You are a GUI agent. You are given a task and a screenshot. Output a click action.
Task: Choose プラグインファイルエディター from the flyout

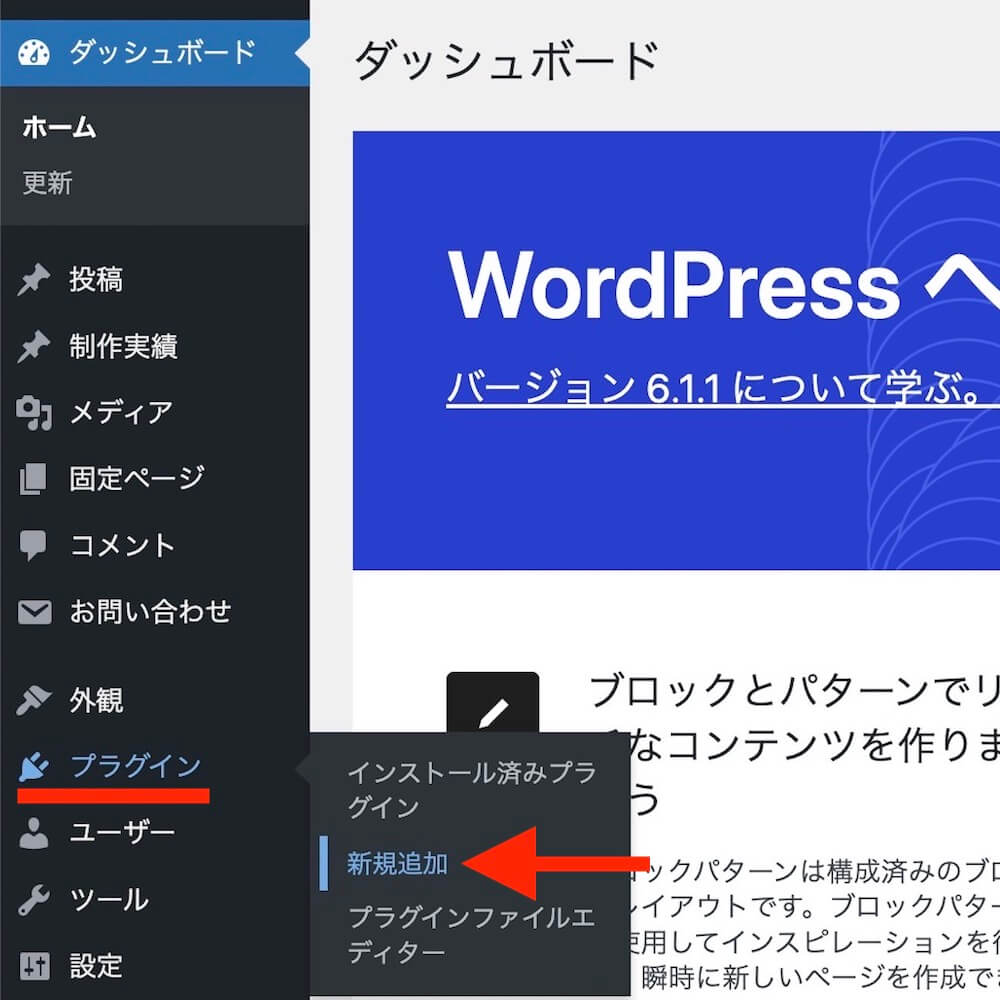tap(472, 935)
